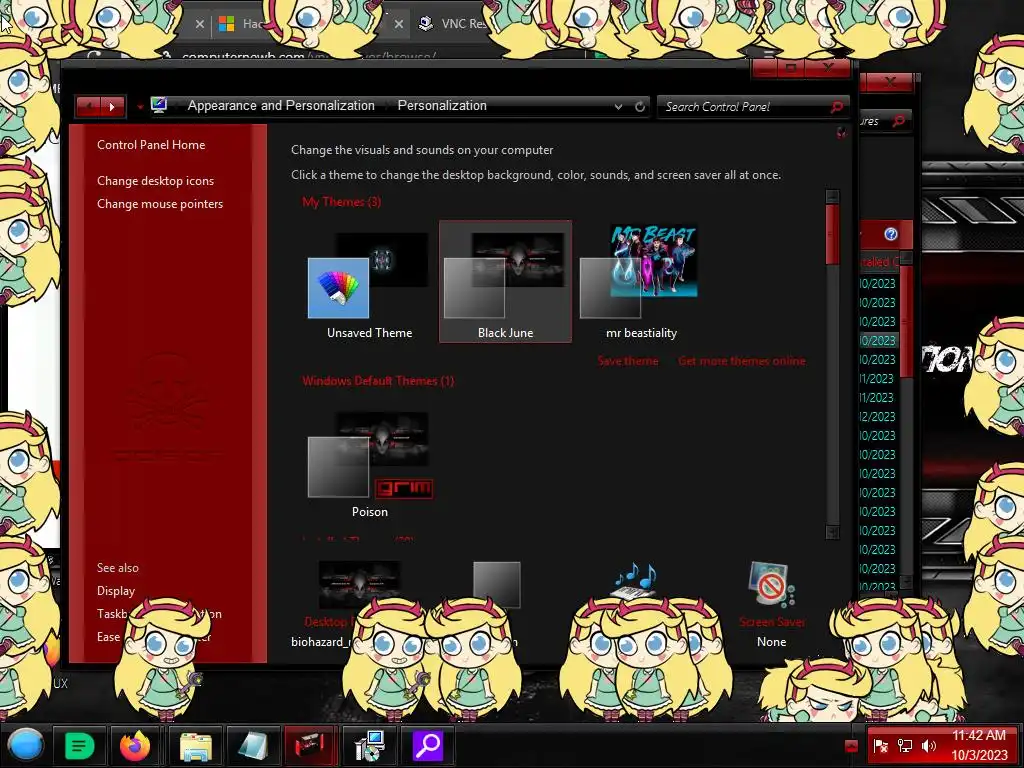The image size is (1024, 768).
Task: Click search icon in background Features window
Action: 899,121
